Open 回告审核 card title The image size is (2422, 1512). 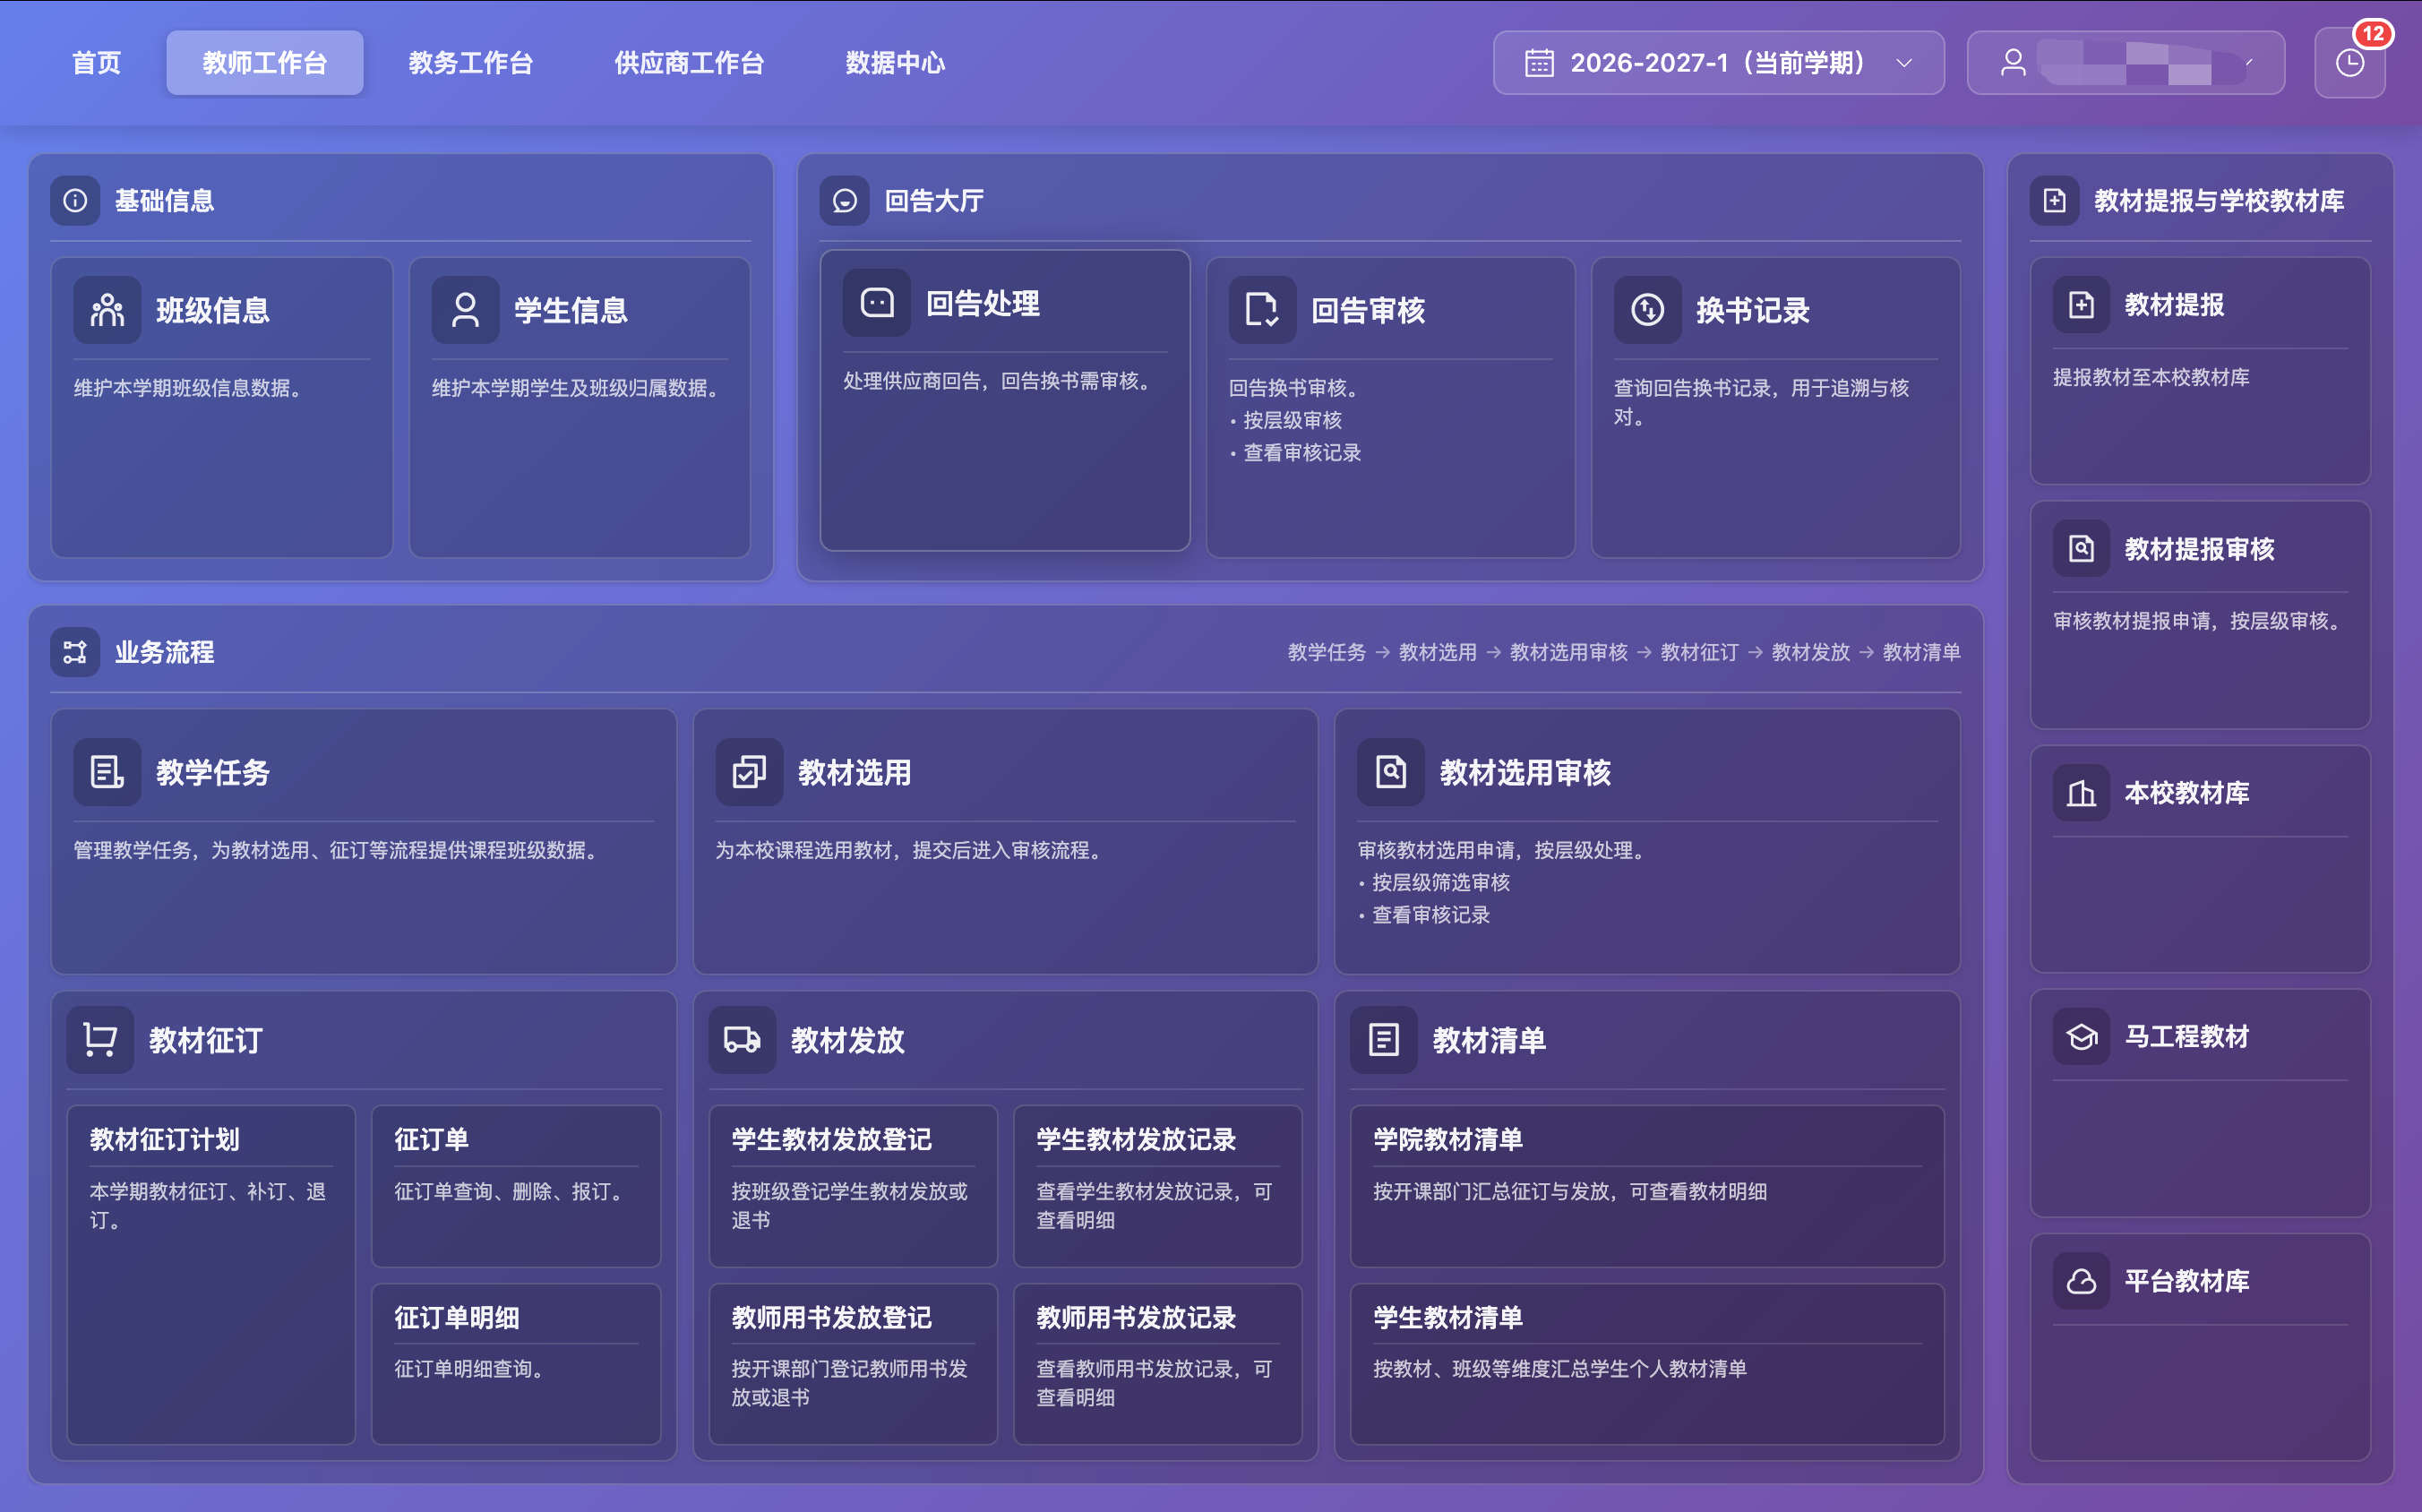(1368, 310)
